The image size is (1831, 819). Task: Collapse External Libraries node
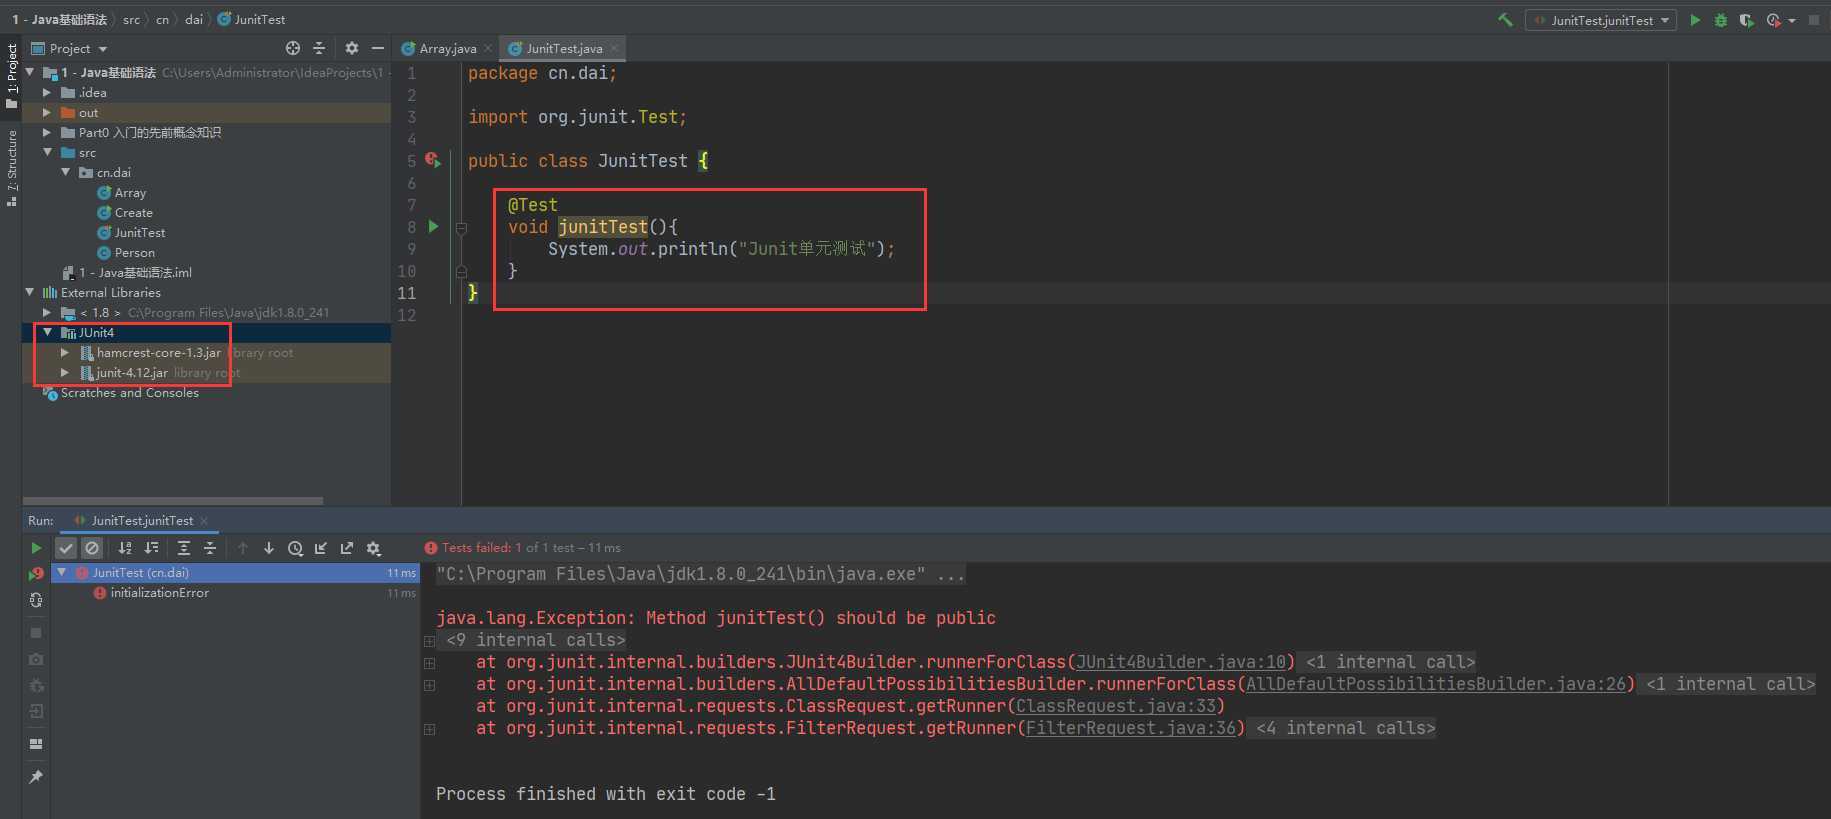coord(29,292)
